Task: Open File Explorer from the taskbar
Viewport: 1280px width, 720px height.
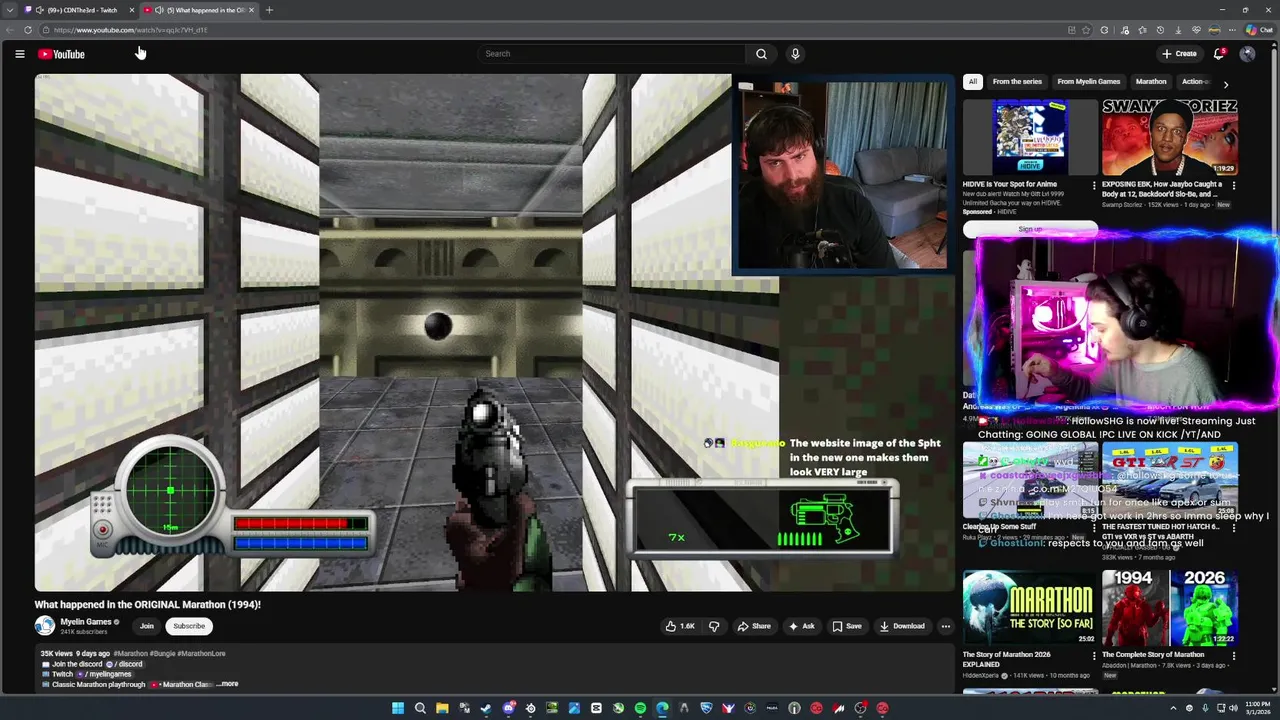Action: tap(442, 708)
